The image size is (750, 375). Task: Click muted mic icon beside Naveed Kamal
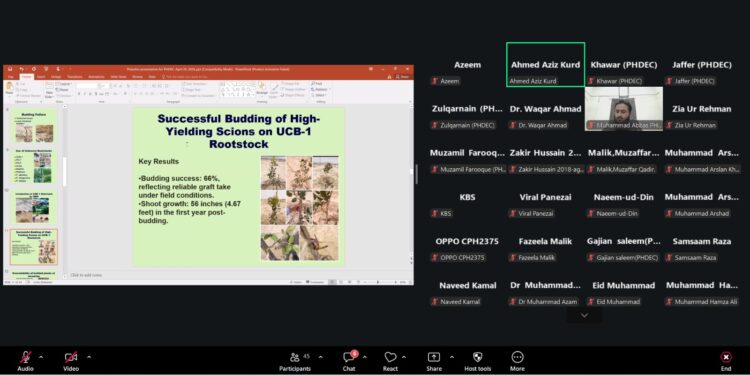[x=435, y=302]
